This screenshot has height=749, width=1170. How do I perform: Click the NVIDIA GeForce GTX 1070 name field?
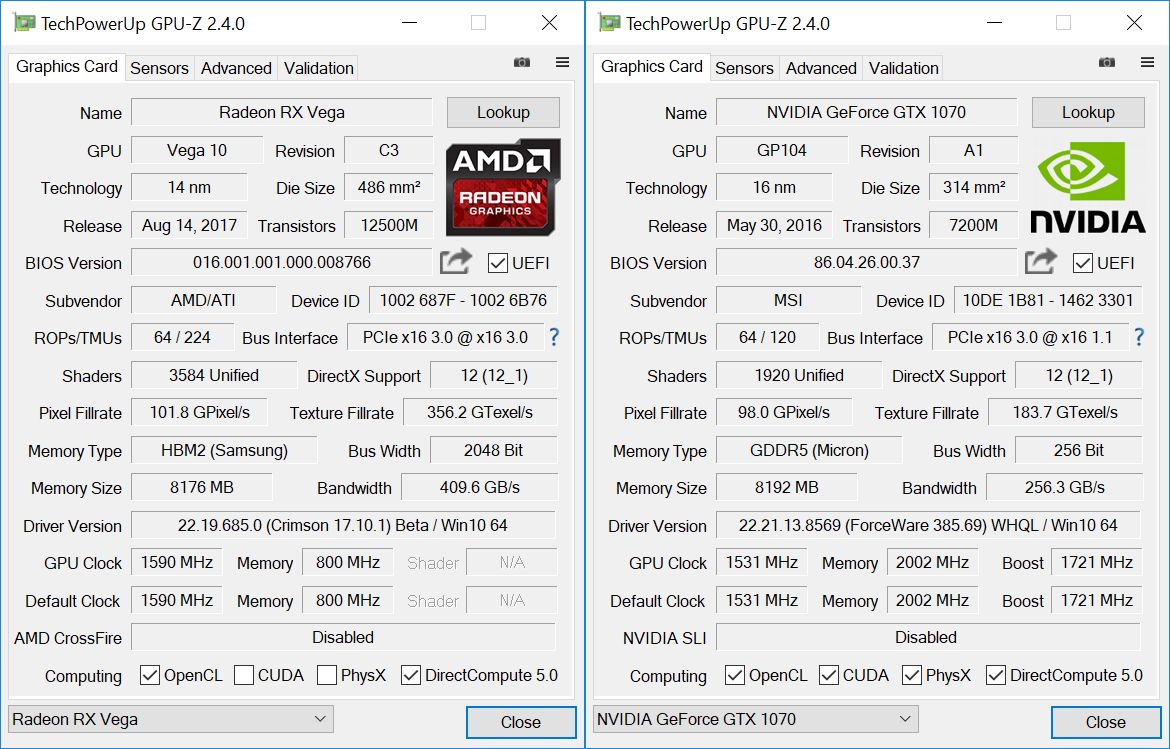point(867,112)
